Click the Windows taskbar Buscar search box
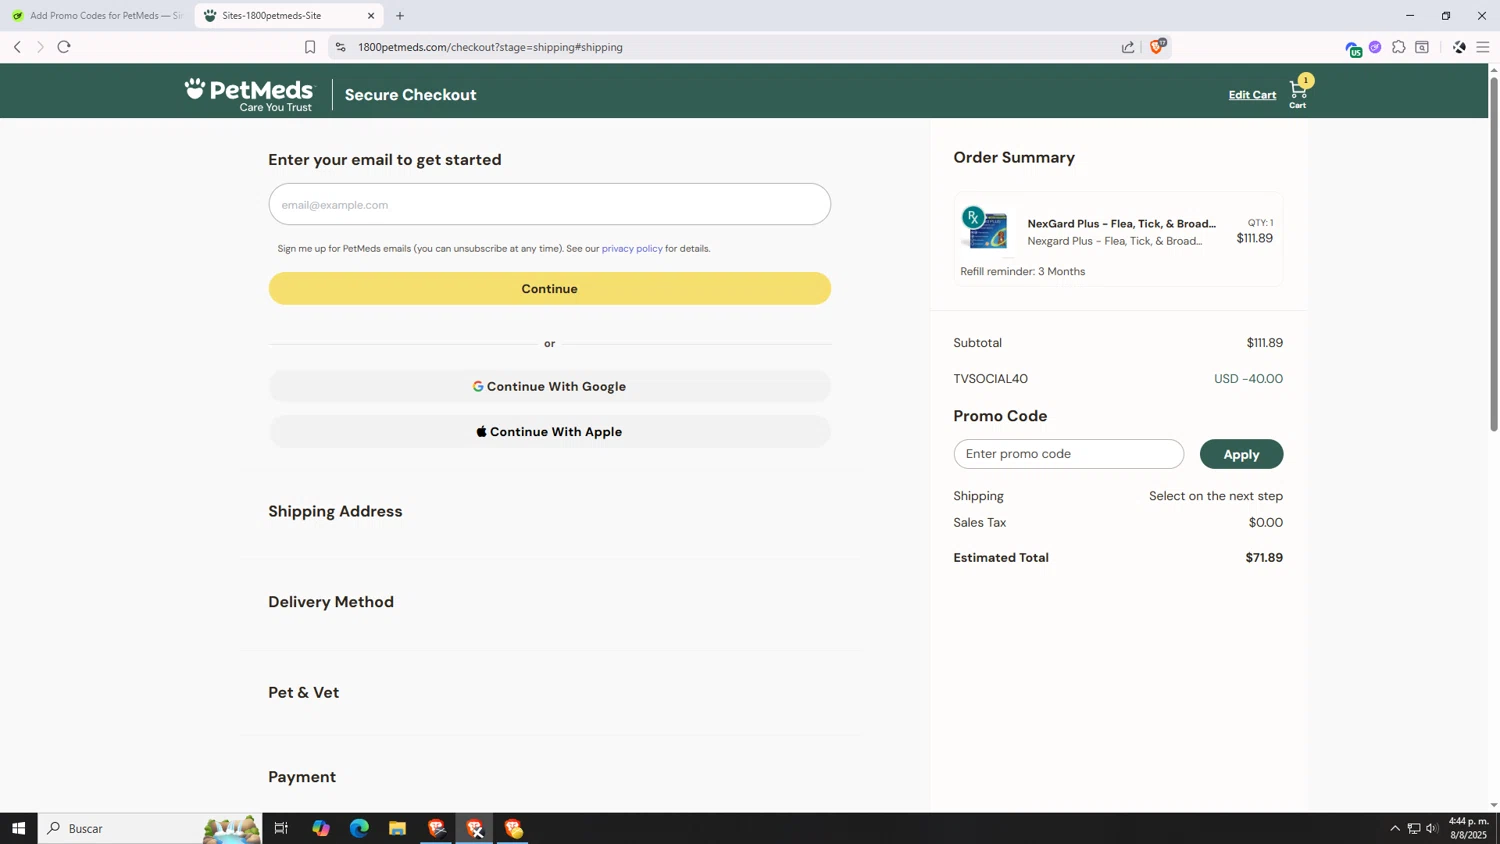This screenshot has width=1500, height=844. (x=150, y=828)
